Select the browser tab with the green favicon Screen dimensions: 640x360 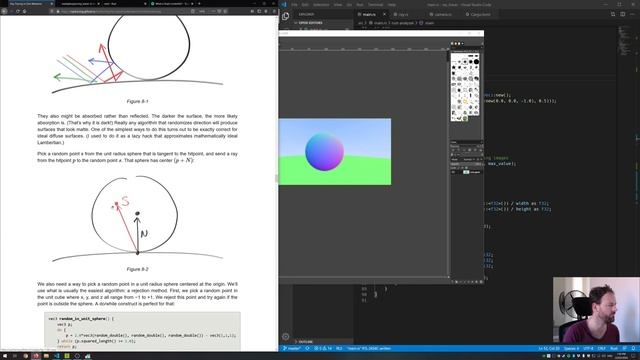171,4
